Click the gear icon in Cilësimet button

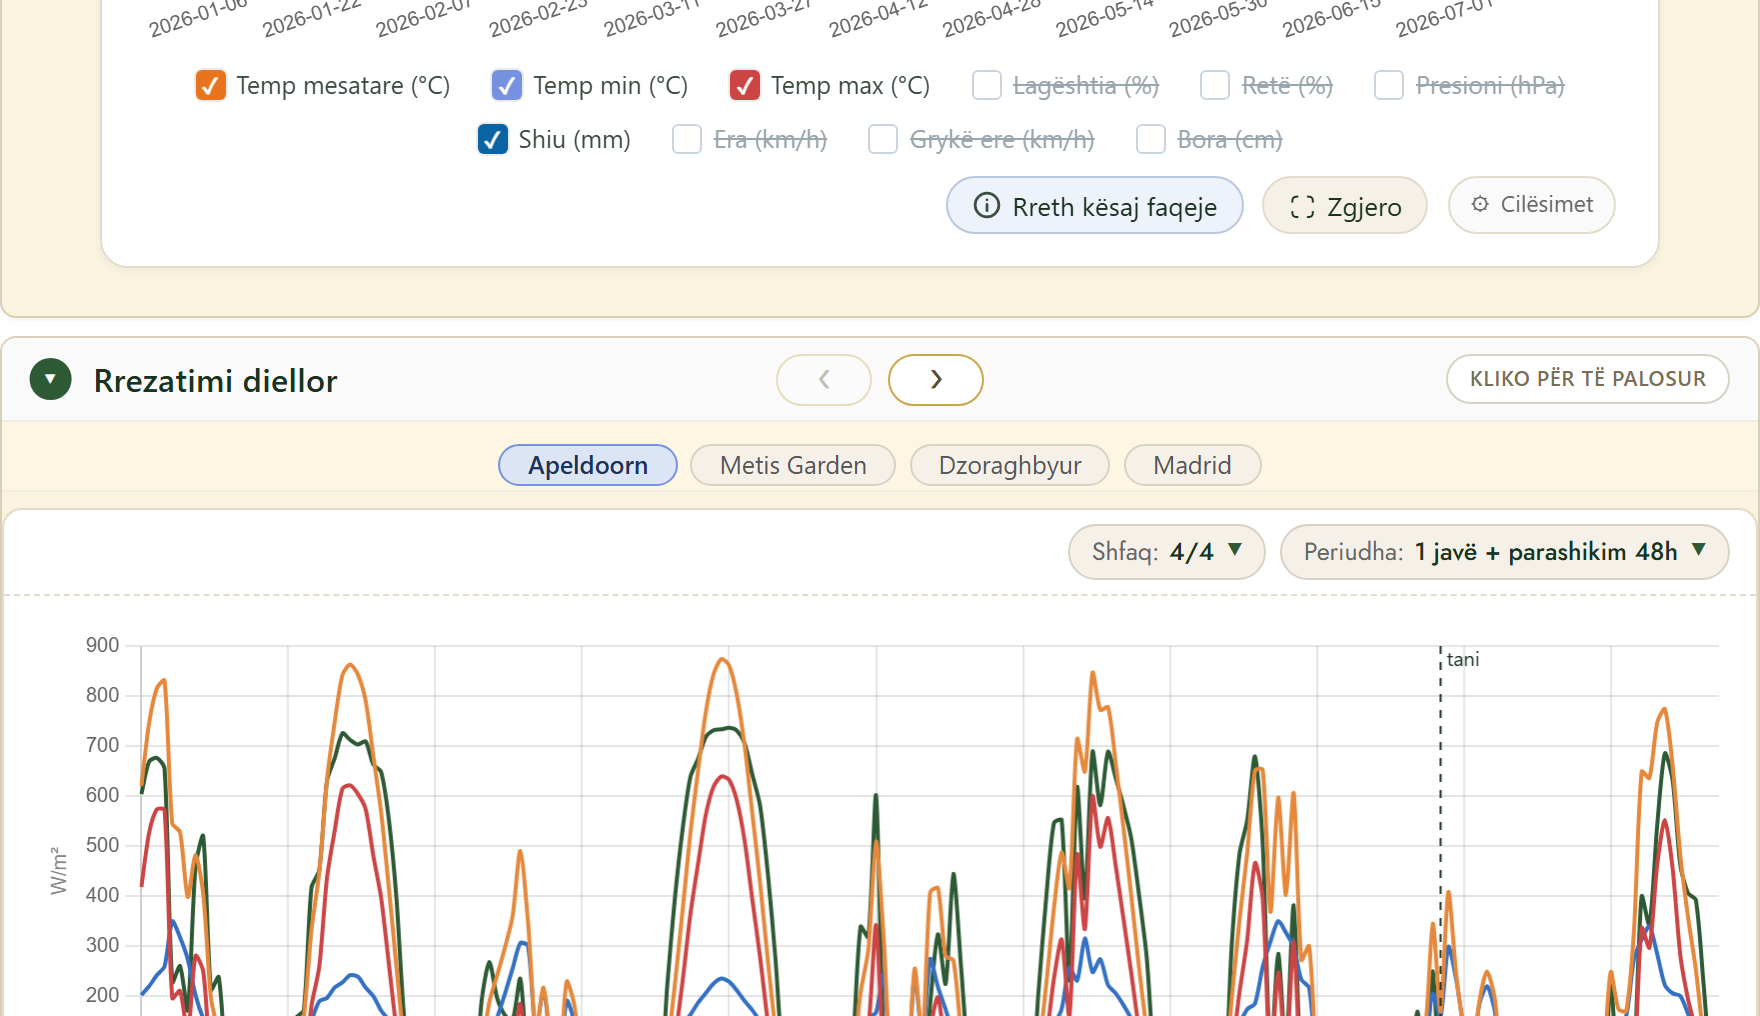[1480, 204]
